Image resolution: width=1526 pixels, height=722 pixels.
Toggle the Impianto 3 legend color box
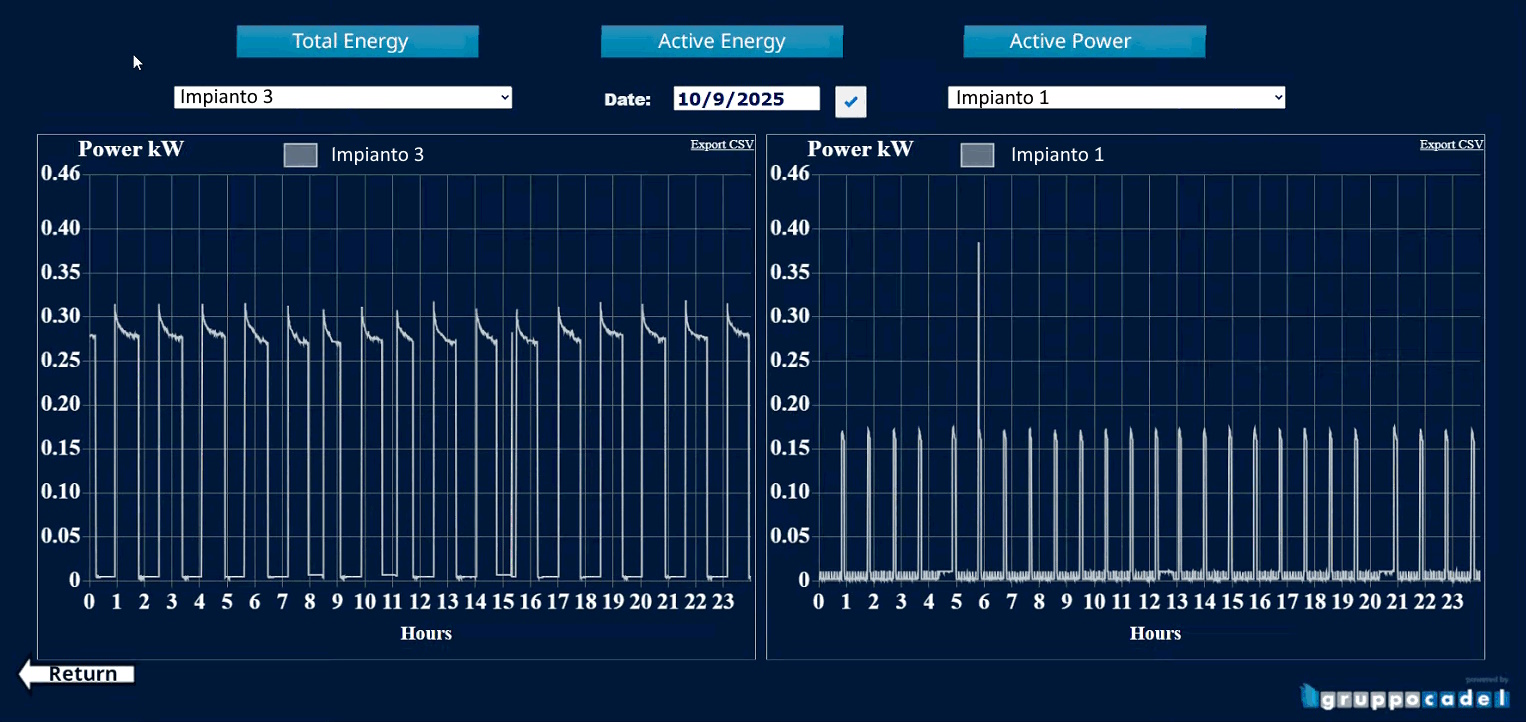coord(301,155)
